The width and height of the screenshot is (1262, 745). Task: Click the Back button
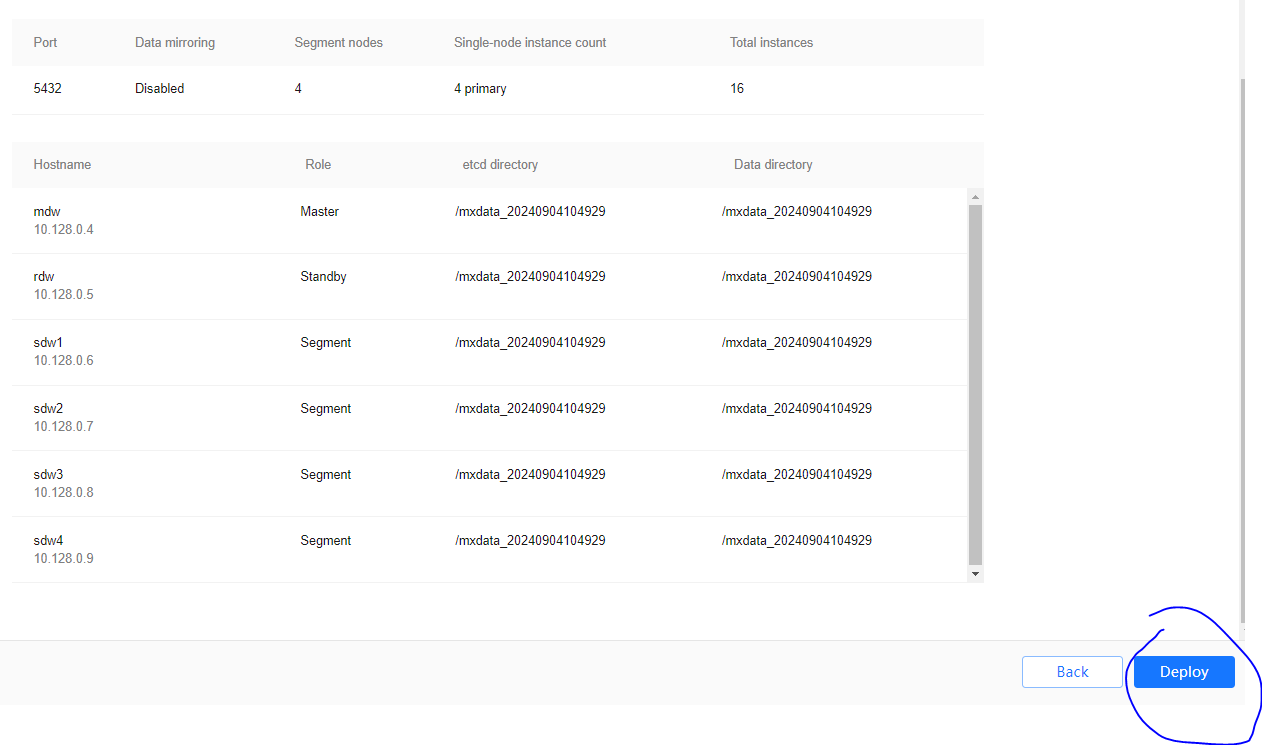[x=1072, y=672]
